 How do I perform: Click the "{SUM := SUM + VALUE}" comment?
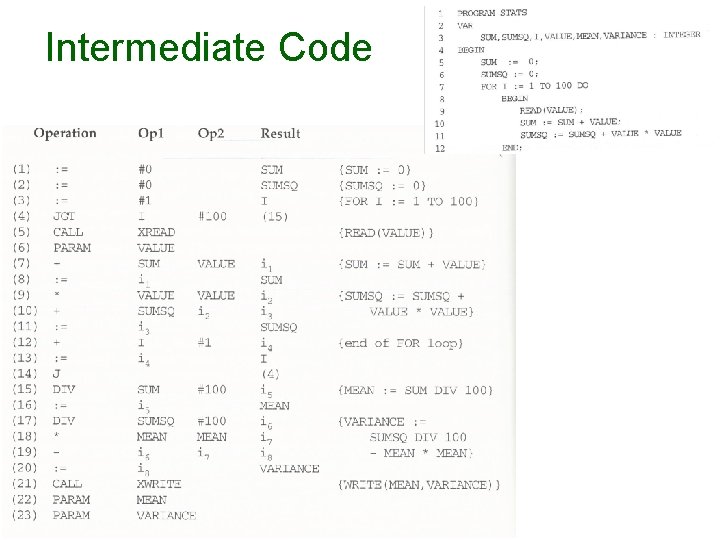click(x=412, y=264)
